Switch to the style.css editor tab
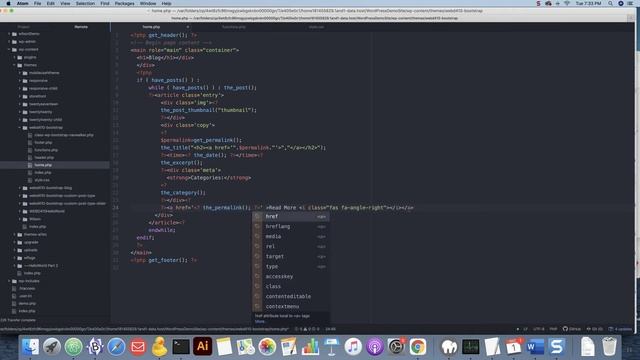Image resolution: width=640 pixels, height=360 pixels. point(316,27)
